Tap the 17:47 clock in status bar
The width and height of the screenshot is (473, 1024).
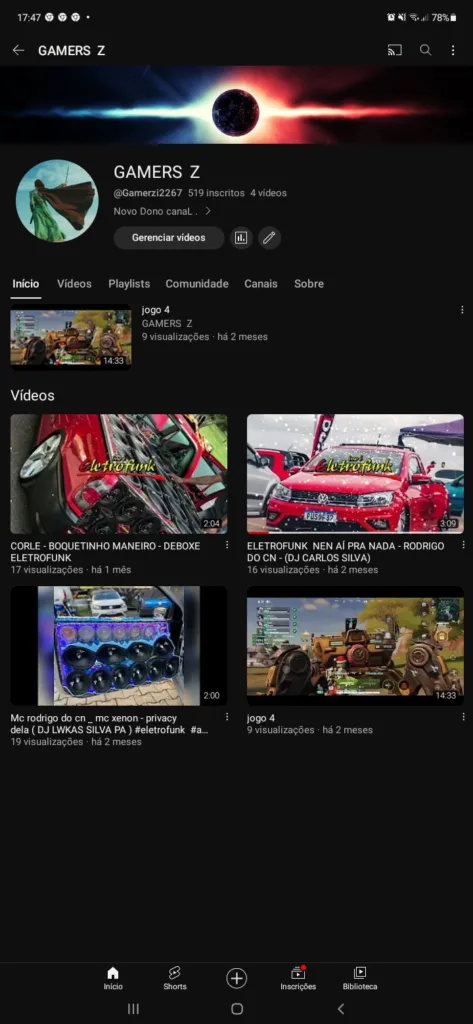click(x=29, y=18)
